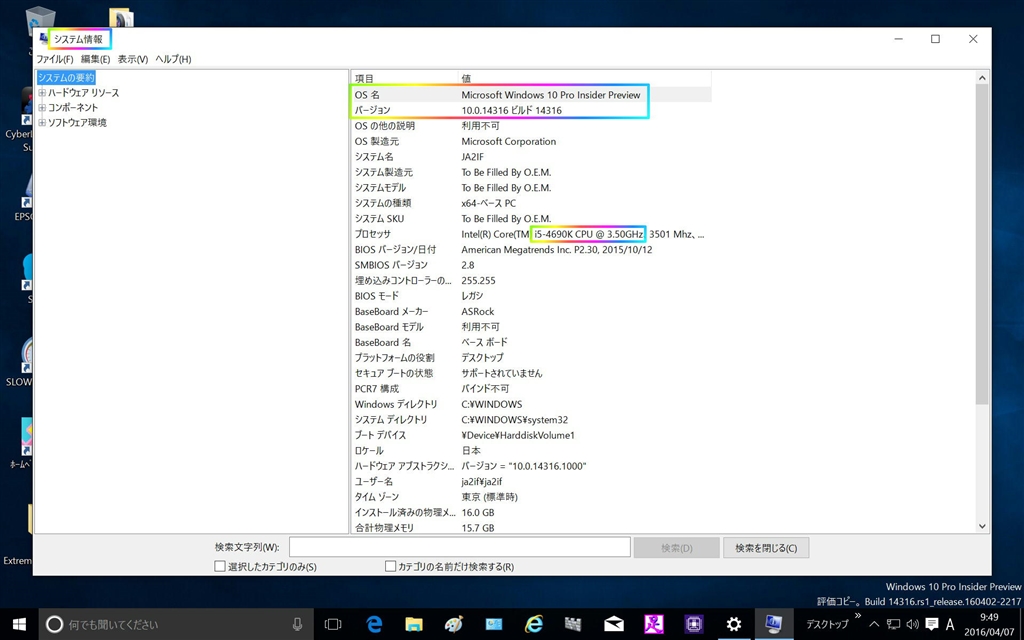The width and height of the screenshot is (1024, 640).
Task: Select the システムの種類 x64 row
Action: [x=531, y=203]
